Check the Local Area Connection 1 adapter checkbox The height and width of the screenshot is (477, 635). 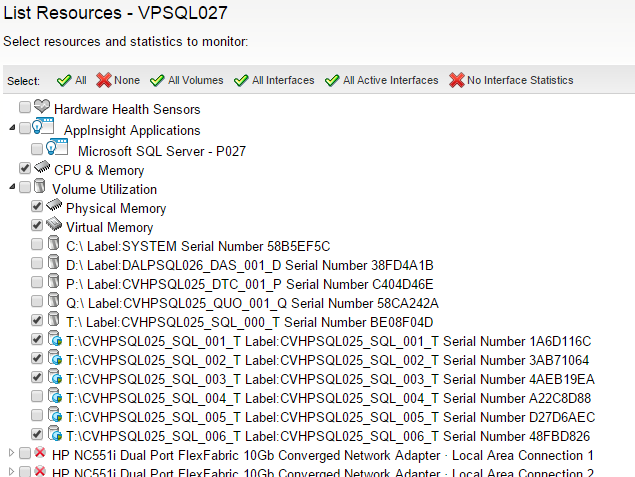coord(25,453)
